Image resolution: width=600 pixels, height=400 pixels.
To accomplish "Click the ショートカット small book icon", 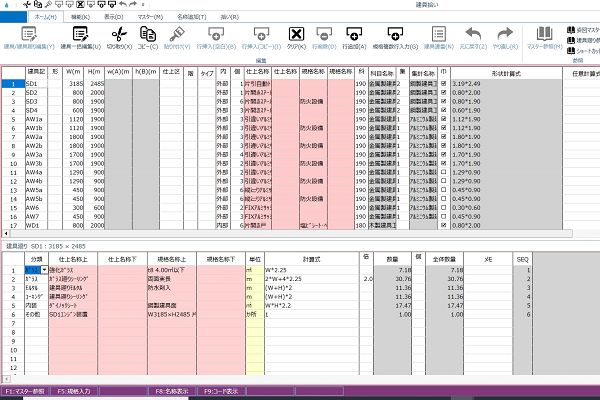I will click(571, 51).
